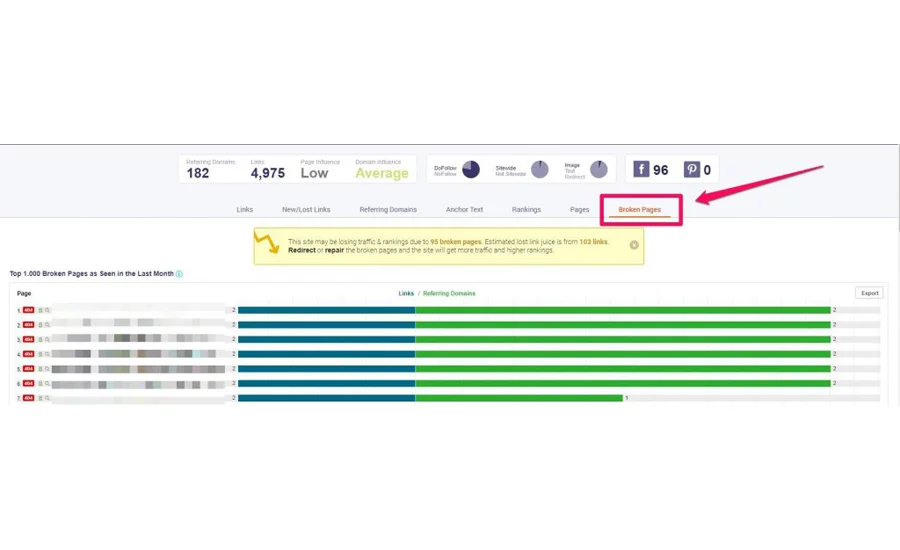Click the Pinterest count 0
Viewport: 900px width, 550px height.
click(707, 171)
